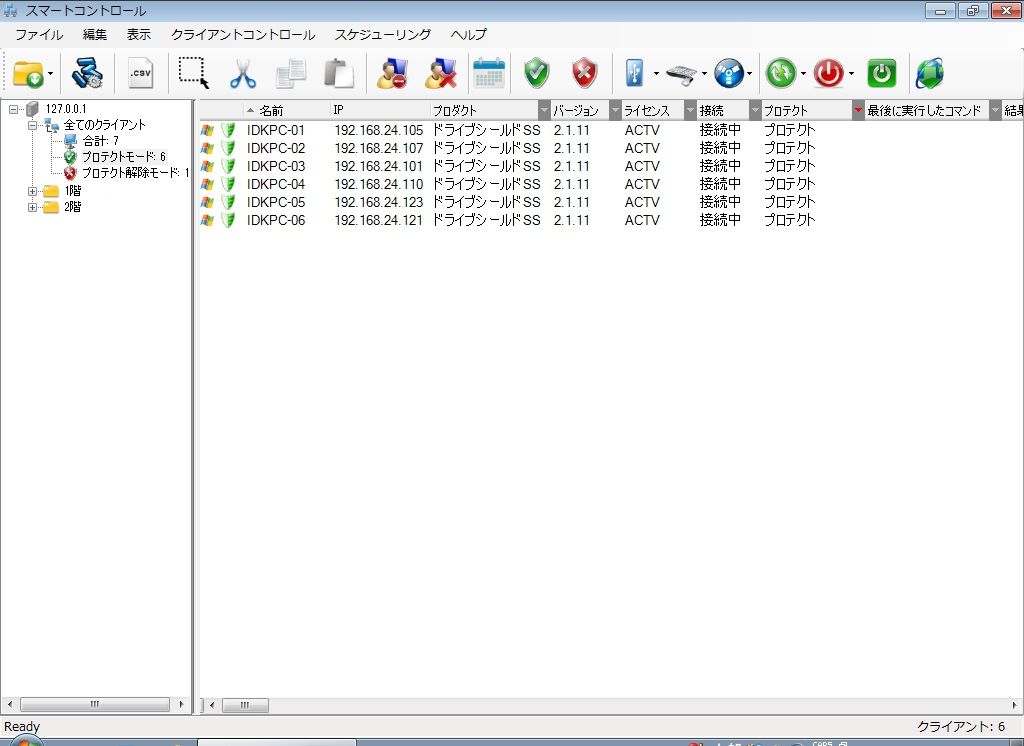The width and height of the screenshot is (1024, 746).
Task: Click the scissors cut icon
Action: coord(243,73)
